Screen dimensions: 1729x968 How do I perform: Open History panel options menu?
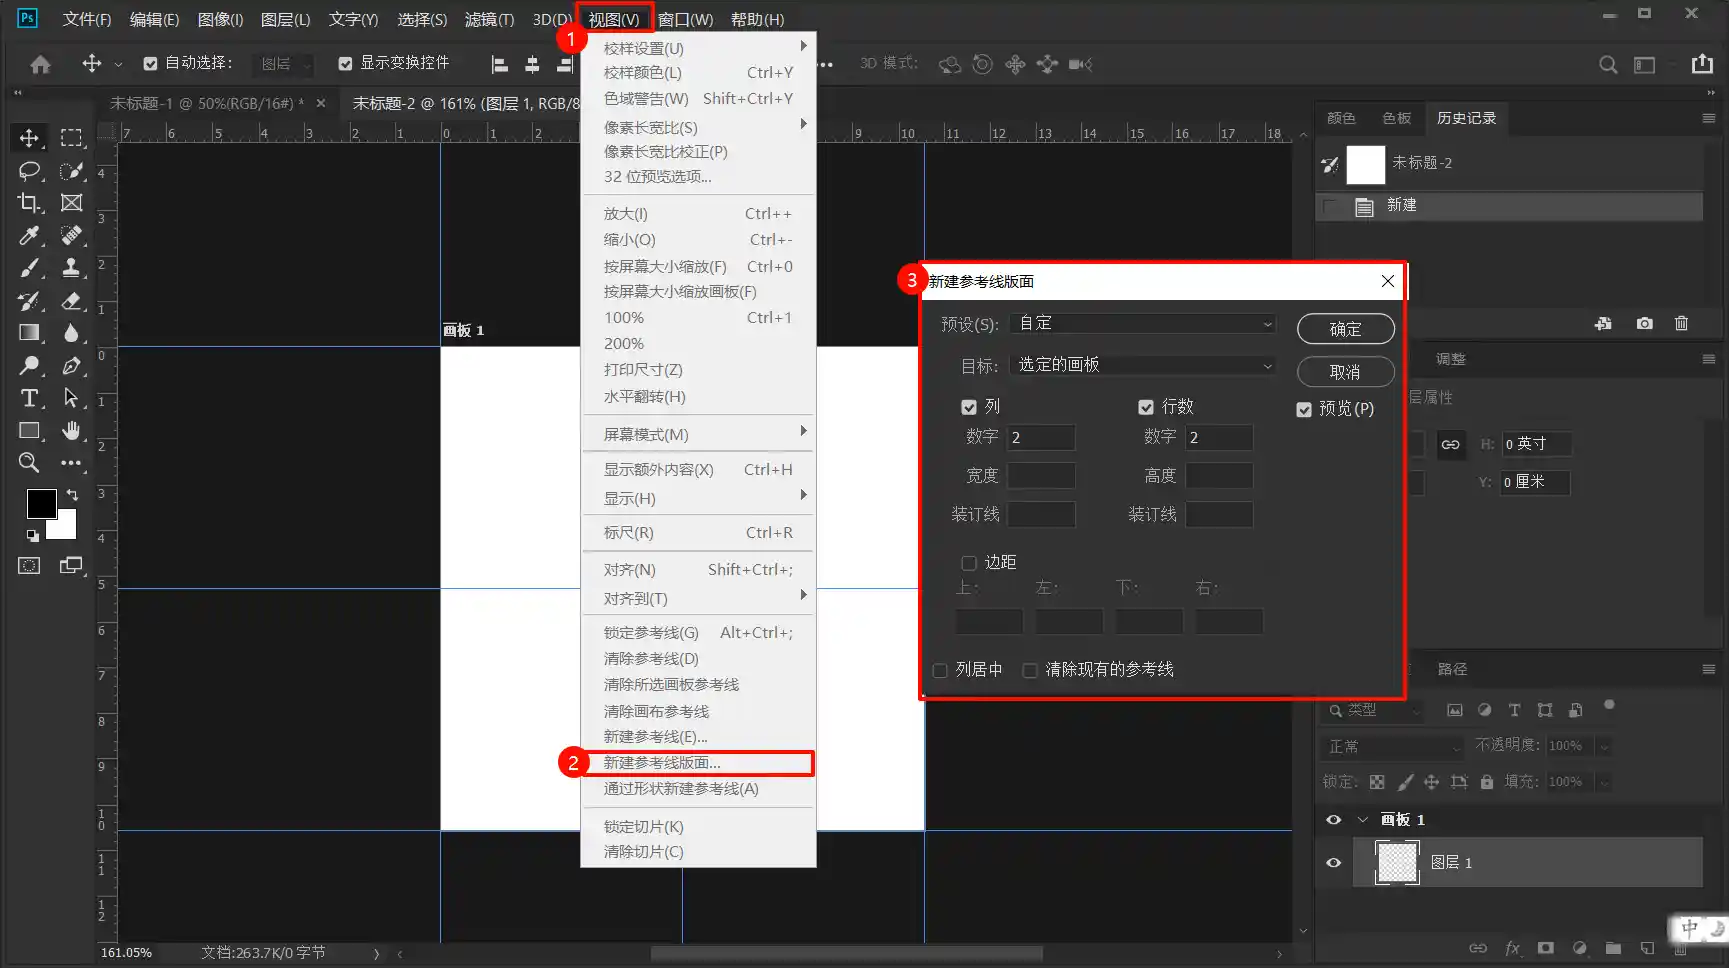1708,118
